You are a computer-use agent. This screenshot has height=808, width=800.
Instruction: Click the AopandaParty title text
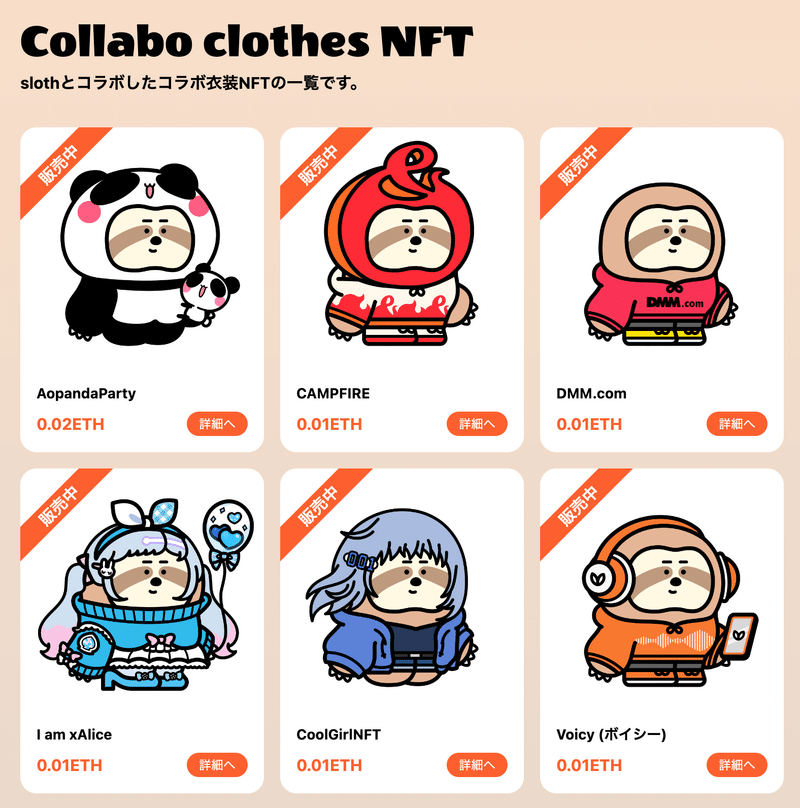pyautogui.click(x=86, y=394)
